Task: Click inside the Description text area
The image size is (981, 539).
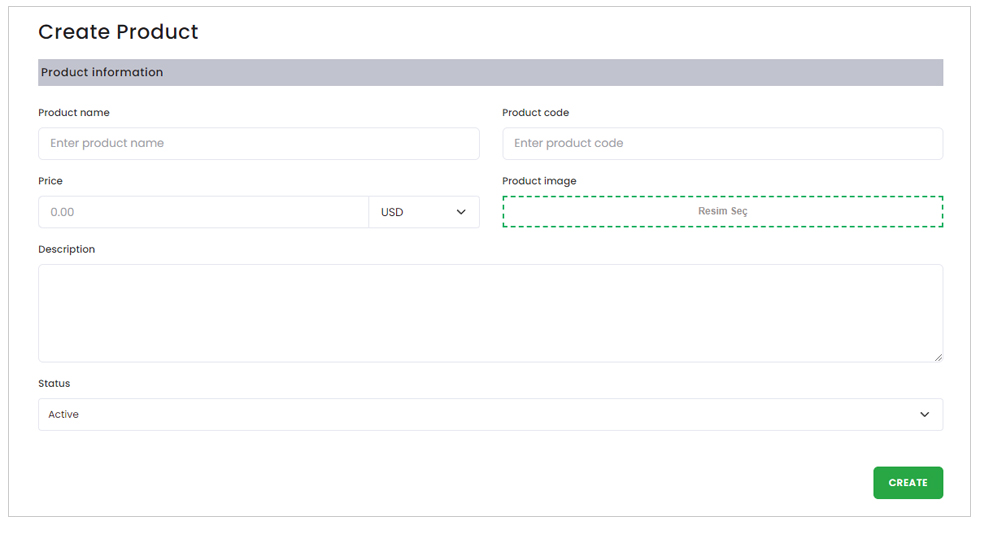Action: click(490, 312)
